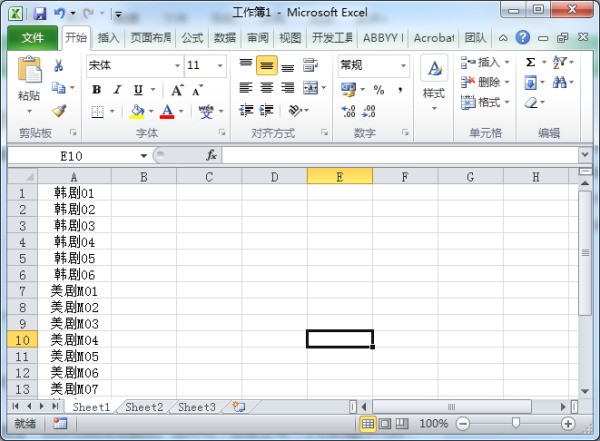The image size is (600, 441).
Task: Switch to the 数据 ribbon tab
Action: 225,38
